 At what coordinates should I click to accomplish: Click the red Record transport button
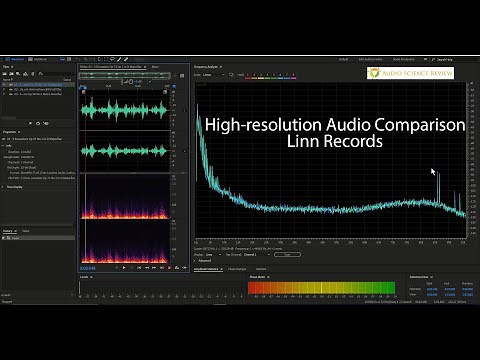tap(169, 268)
